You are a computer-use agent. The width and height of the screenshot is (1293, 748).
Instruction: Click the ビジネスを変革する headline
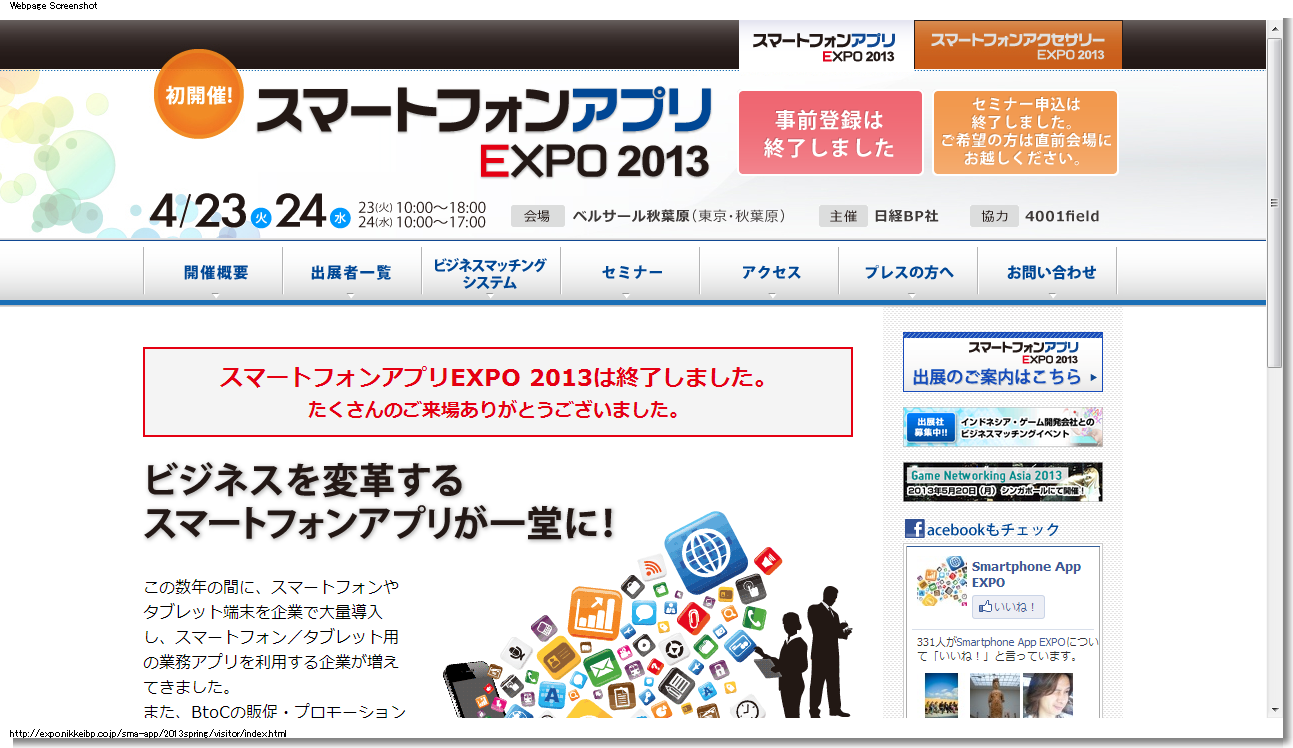click(x=304, y=480)
